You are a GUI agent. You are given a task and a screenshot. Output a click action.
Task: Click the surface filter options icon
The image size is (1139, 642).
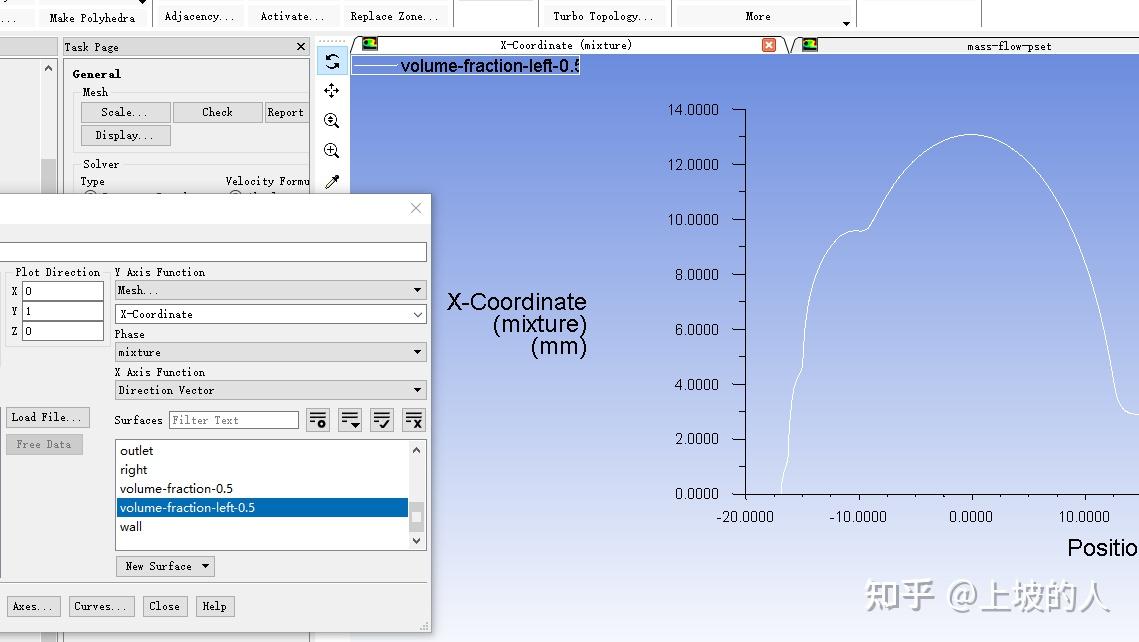pyautogui.click(x=318, y=420)
